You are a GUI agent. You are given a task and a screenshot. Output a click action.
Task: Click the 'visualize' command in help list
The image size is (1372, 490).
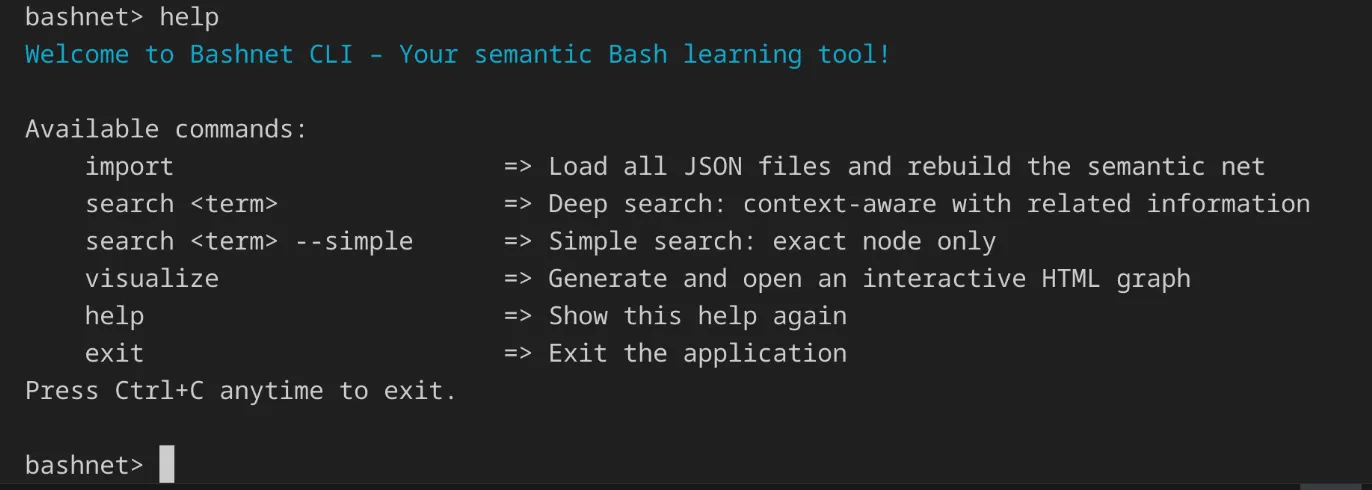click(x=151, y=278)
